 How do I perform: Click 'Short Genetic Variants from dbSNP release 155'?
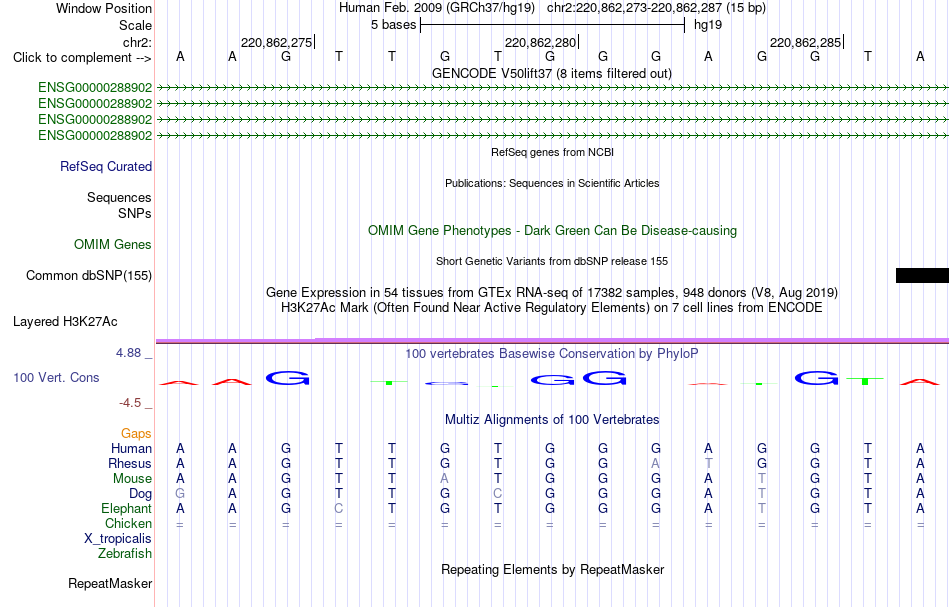[552, 261]
